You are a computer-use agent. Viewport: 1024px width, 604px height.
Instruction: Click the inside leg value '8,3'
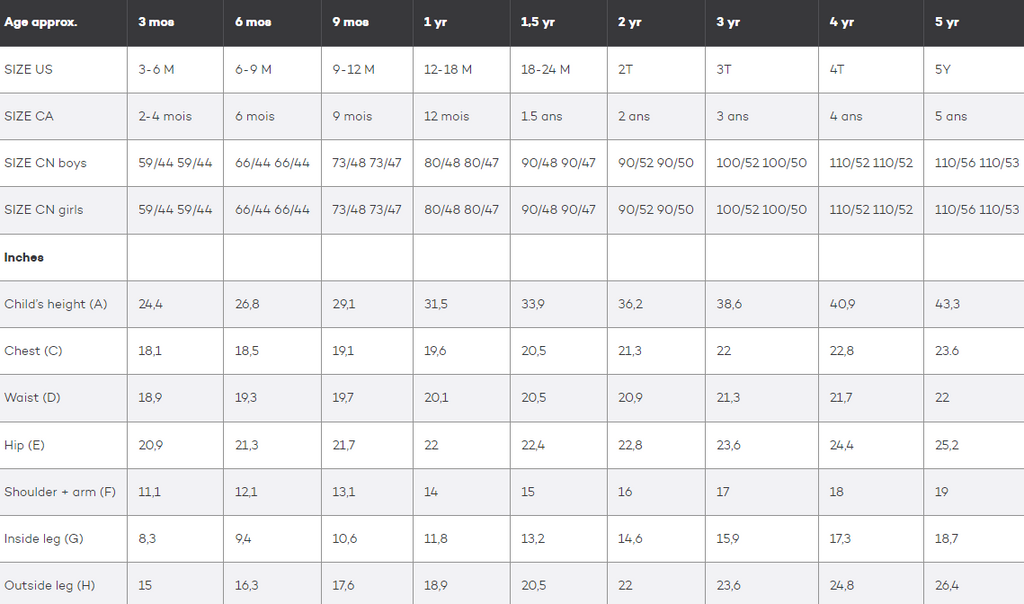[x=147, y=539]
